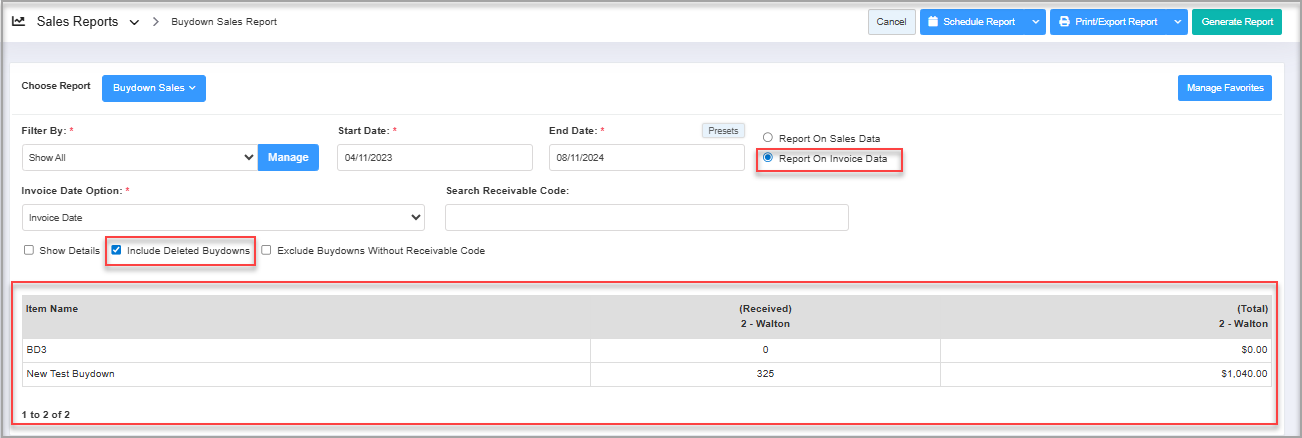
Task: Click the breadcrumb arrow before Buydown Sales Report
Action: tap(157, 22)
